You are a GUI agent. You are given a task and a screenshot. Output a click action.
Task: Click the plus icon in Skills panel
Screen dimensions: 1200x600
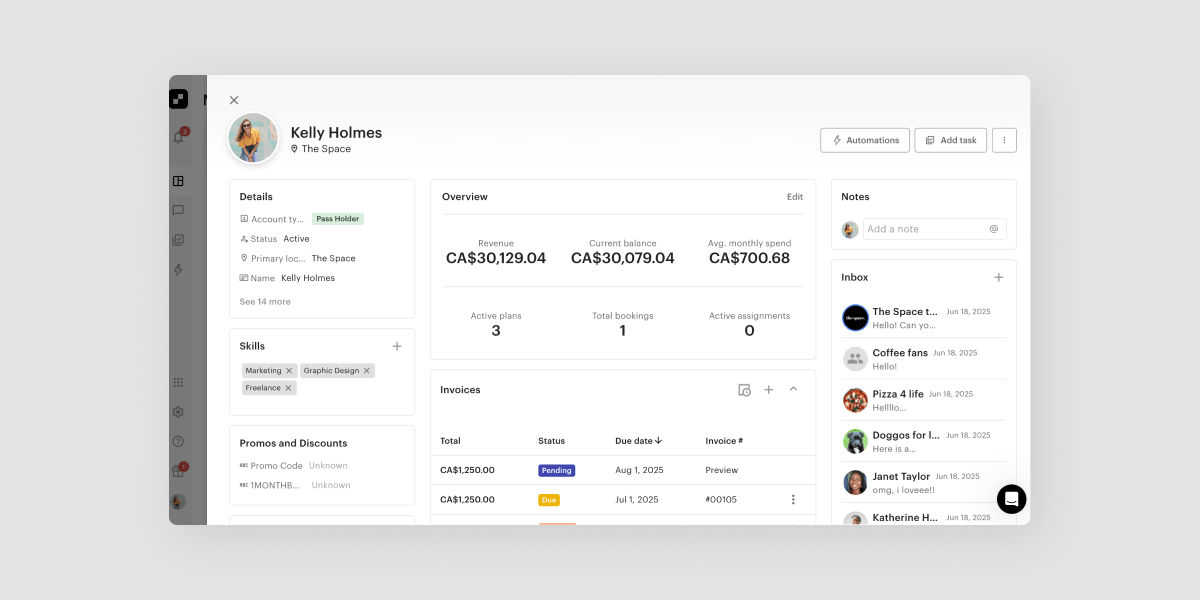tap(397, 346)
